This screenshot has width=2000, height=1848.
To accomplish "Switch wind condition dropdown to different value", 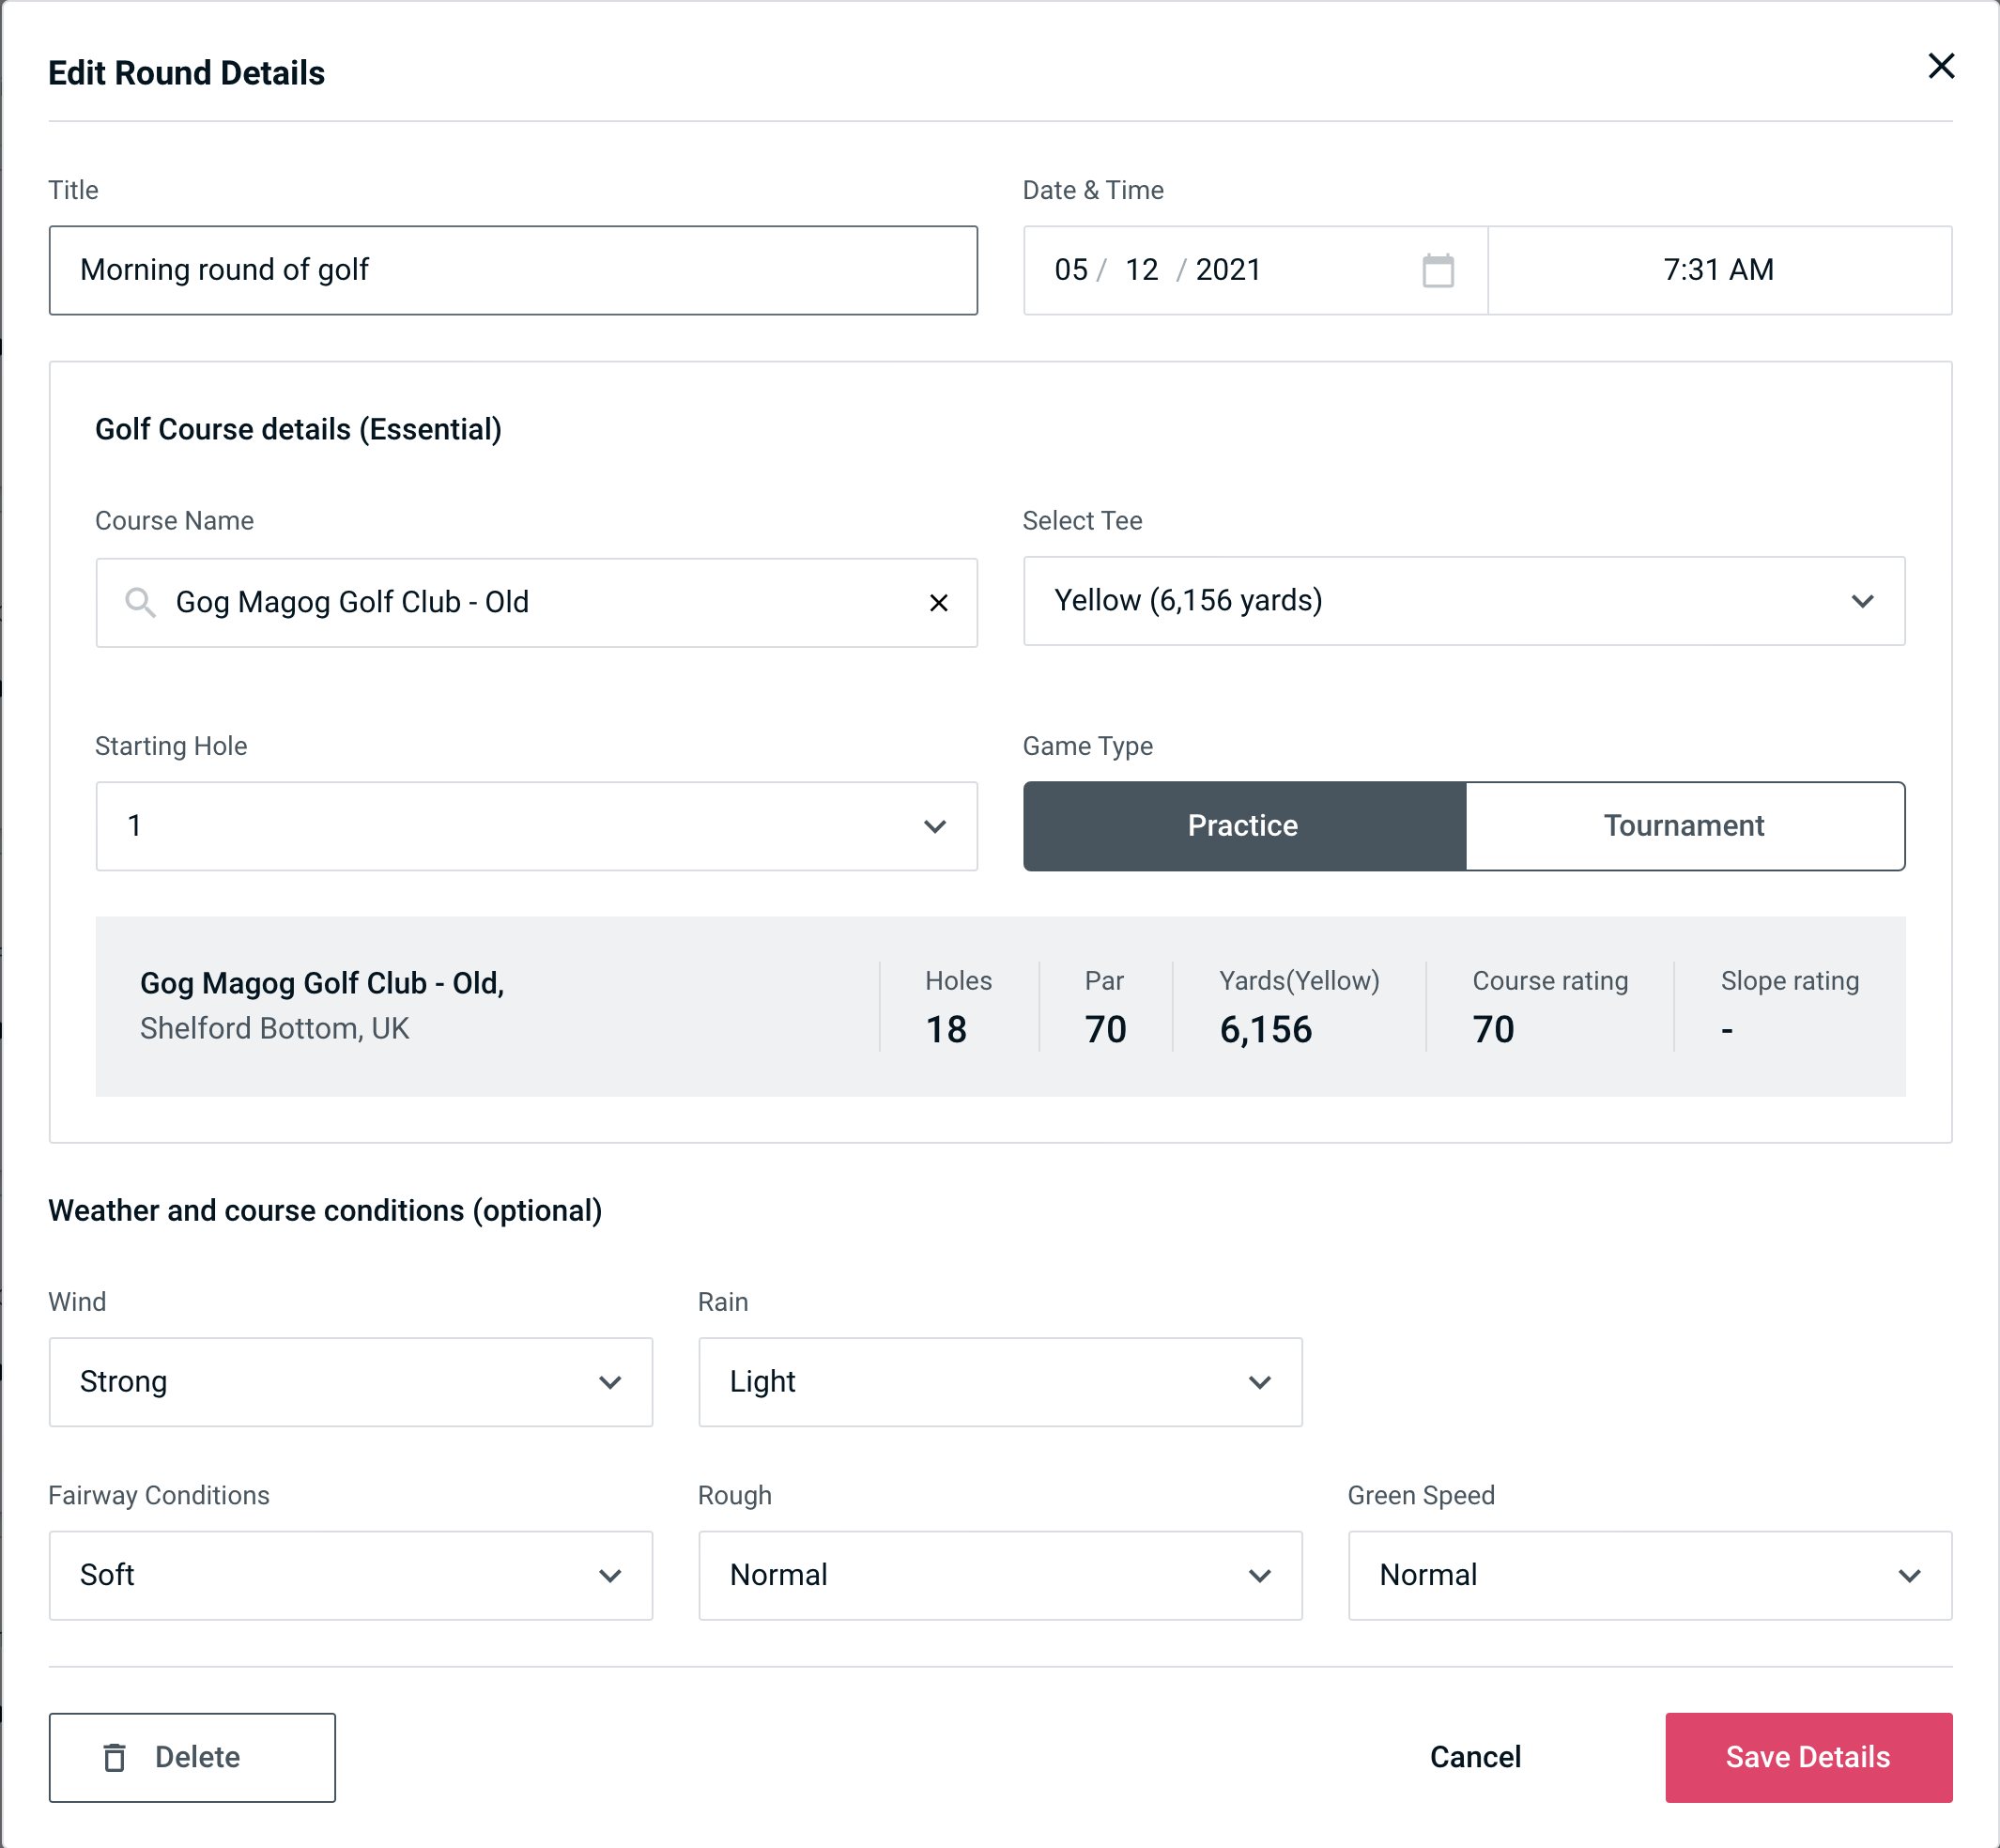I will (350, 1381).
